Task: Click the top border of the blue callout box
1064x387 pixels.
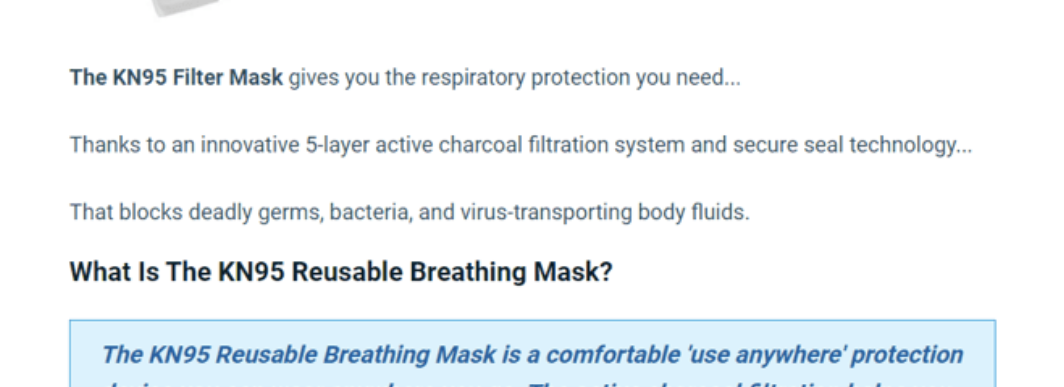Action: click(533, 320)
